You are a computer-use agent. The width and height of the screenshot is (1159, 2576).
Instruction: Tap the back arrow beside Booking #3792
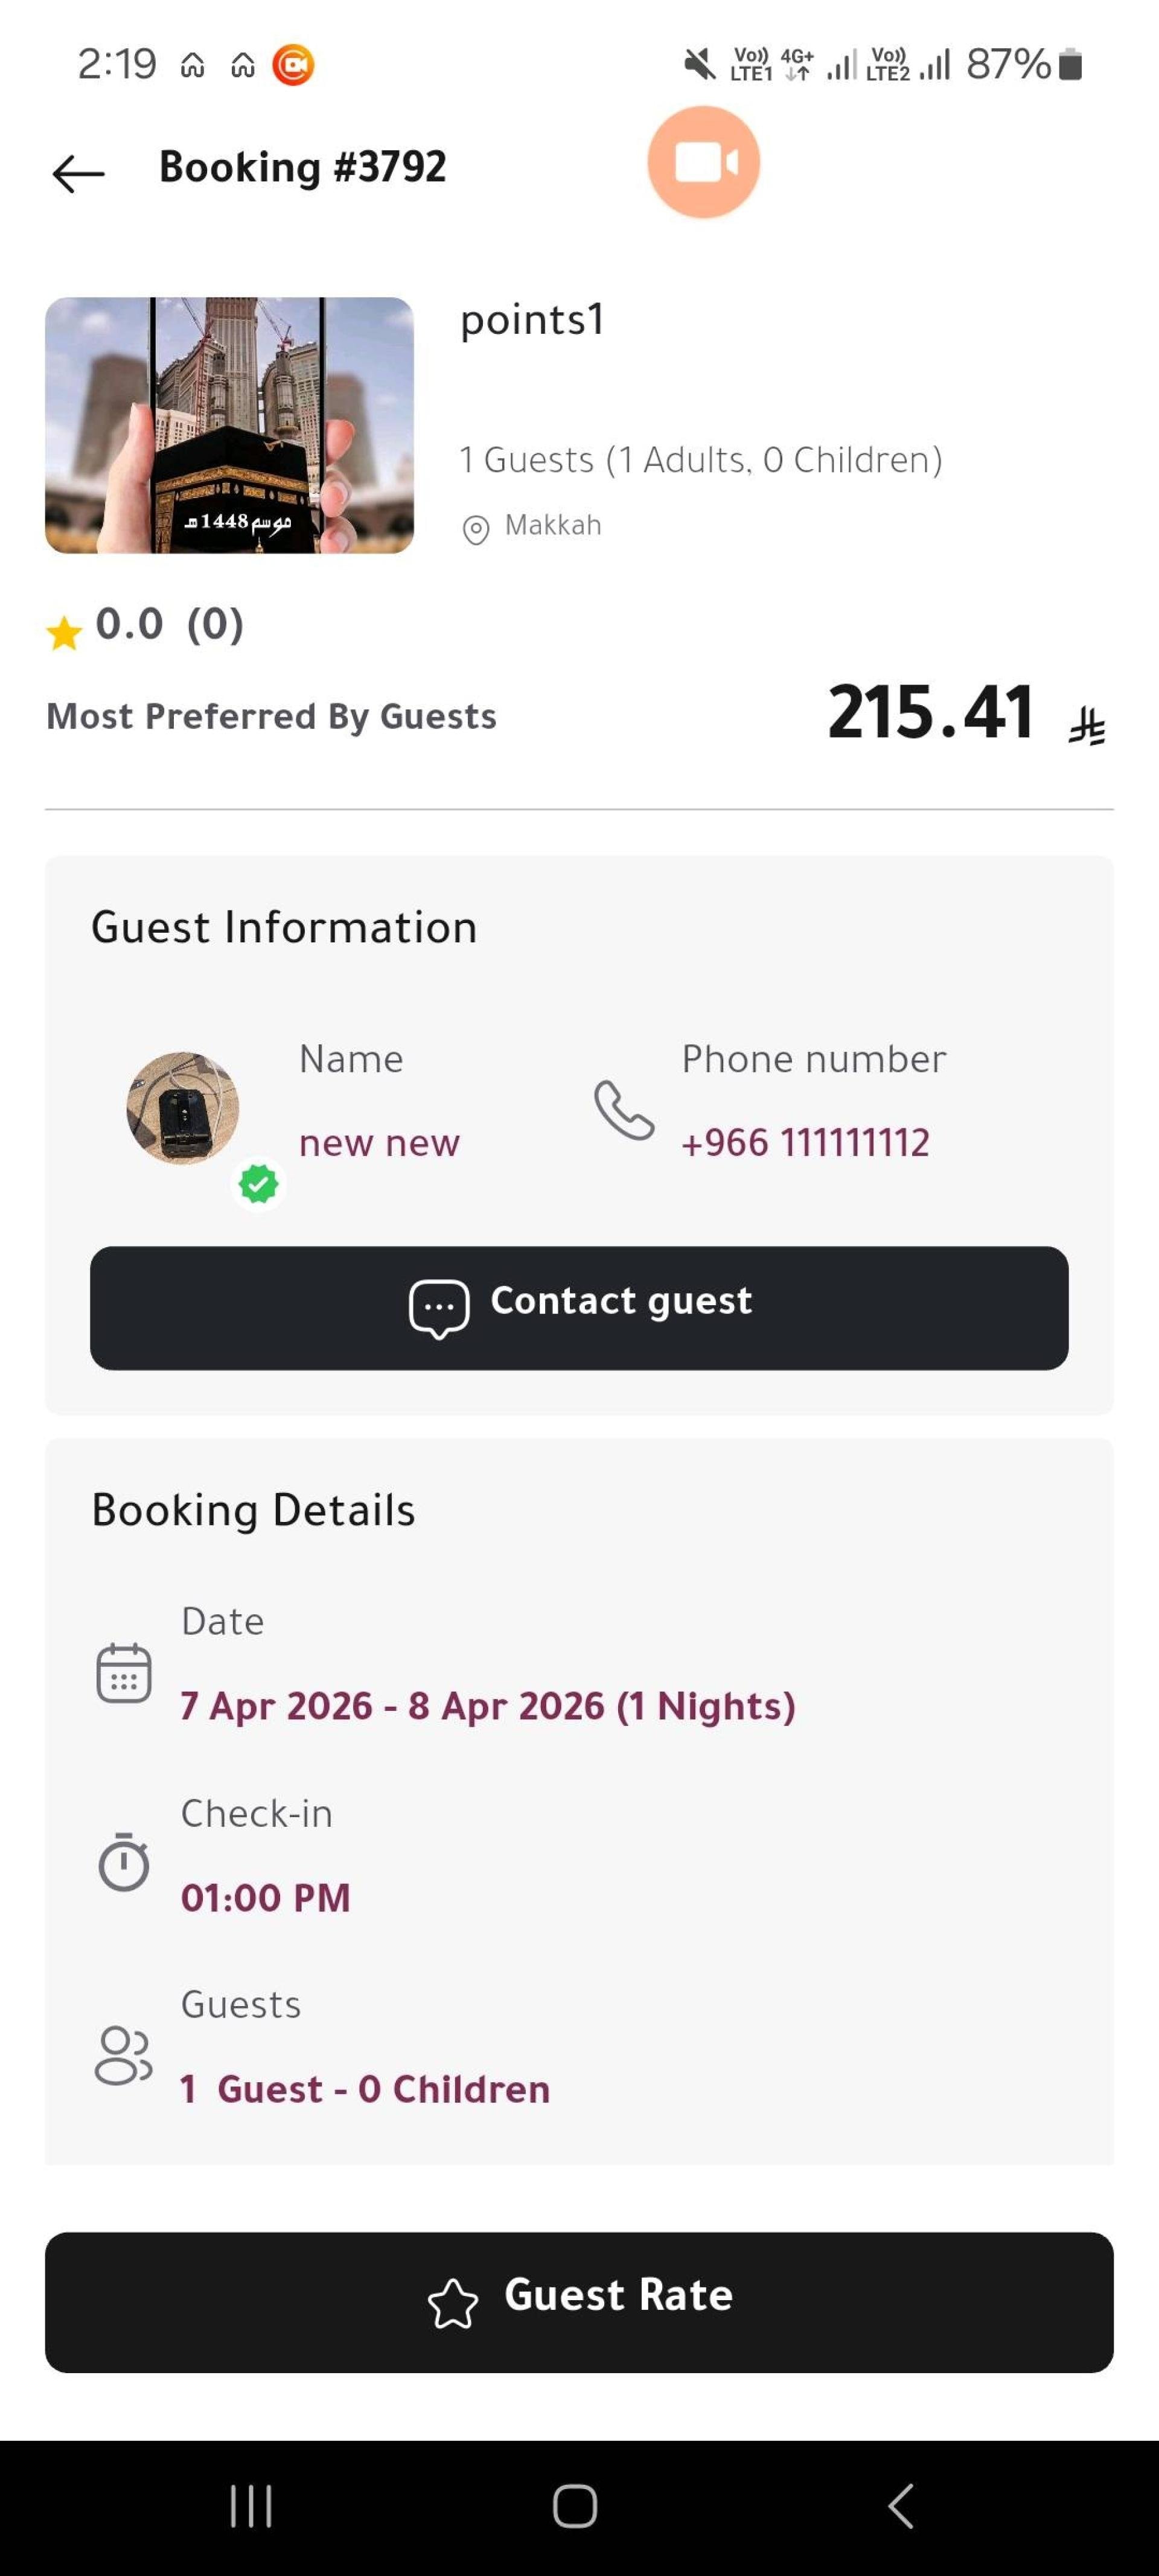click(x=78, y=174)
